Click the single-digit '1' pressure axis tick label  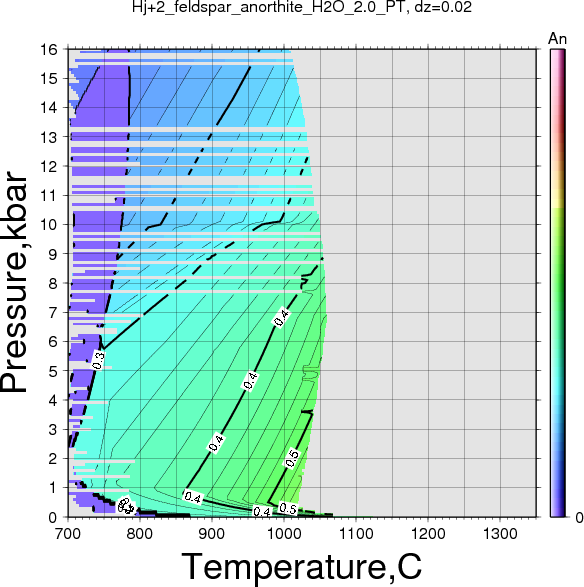53,488
